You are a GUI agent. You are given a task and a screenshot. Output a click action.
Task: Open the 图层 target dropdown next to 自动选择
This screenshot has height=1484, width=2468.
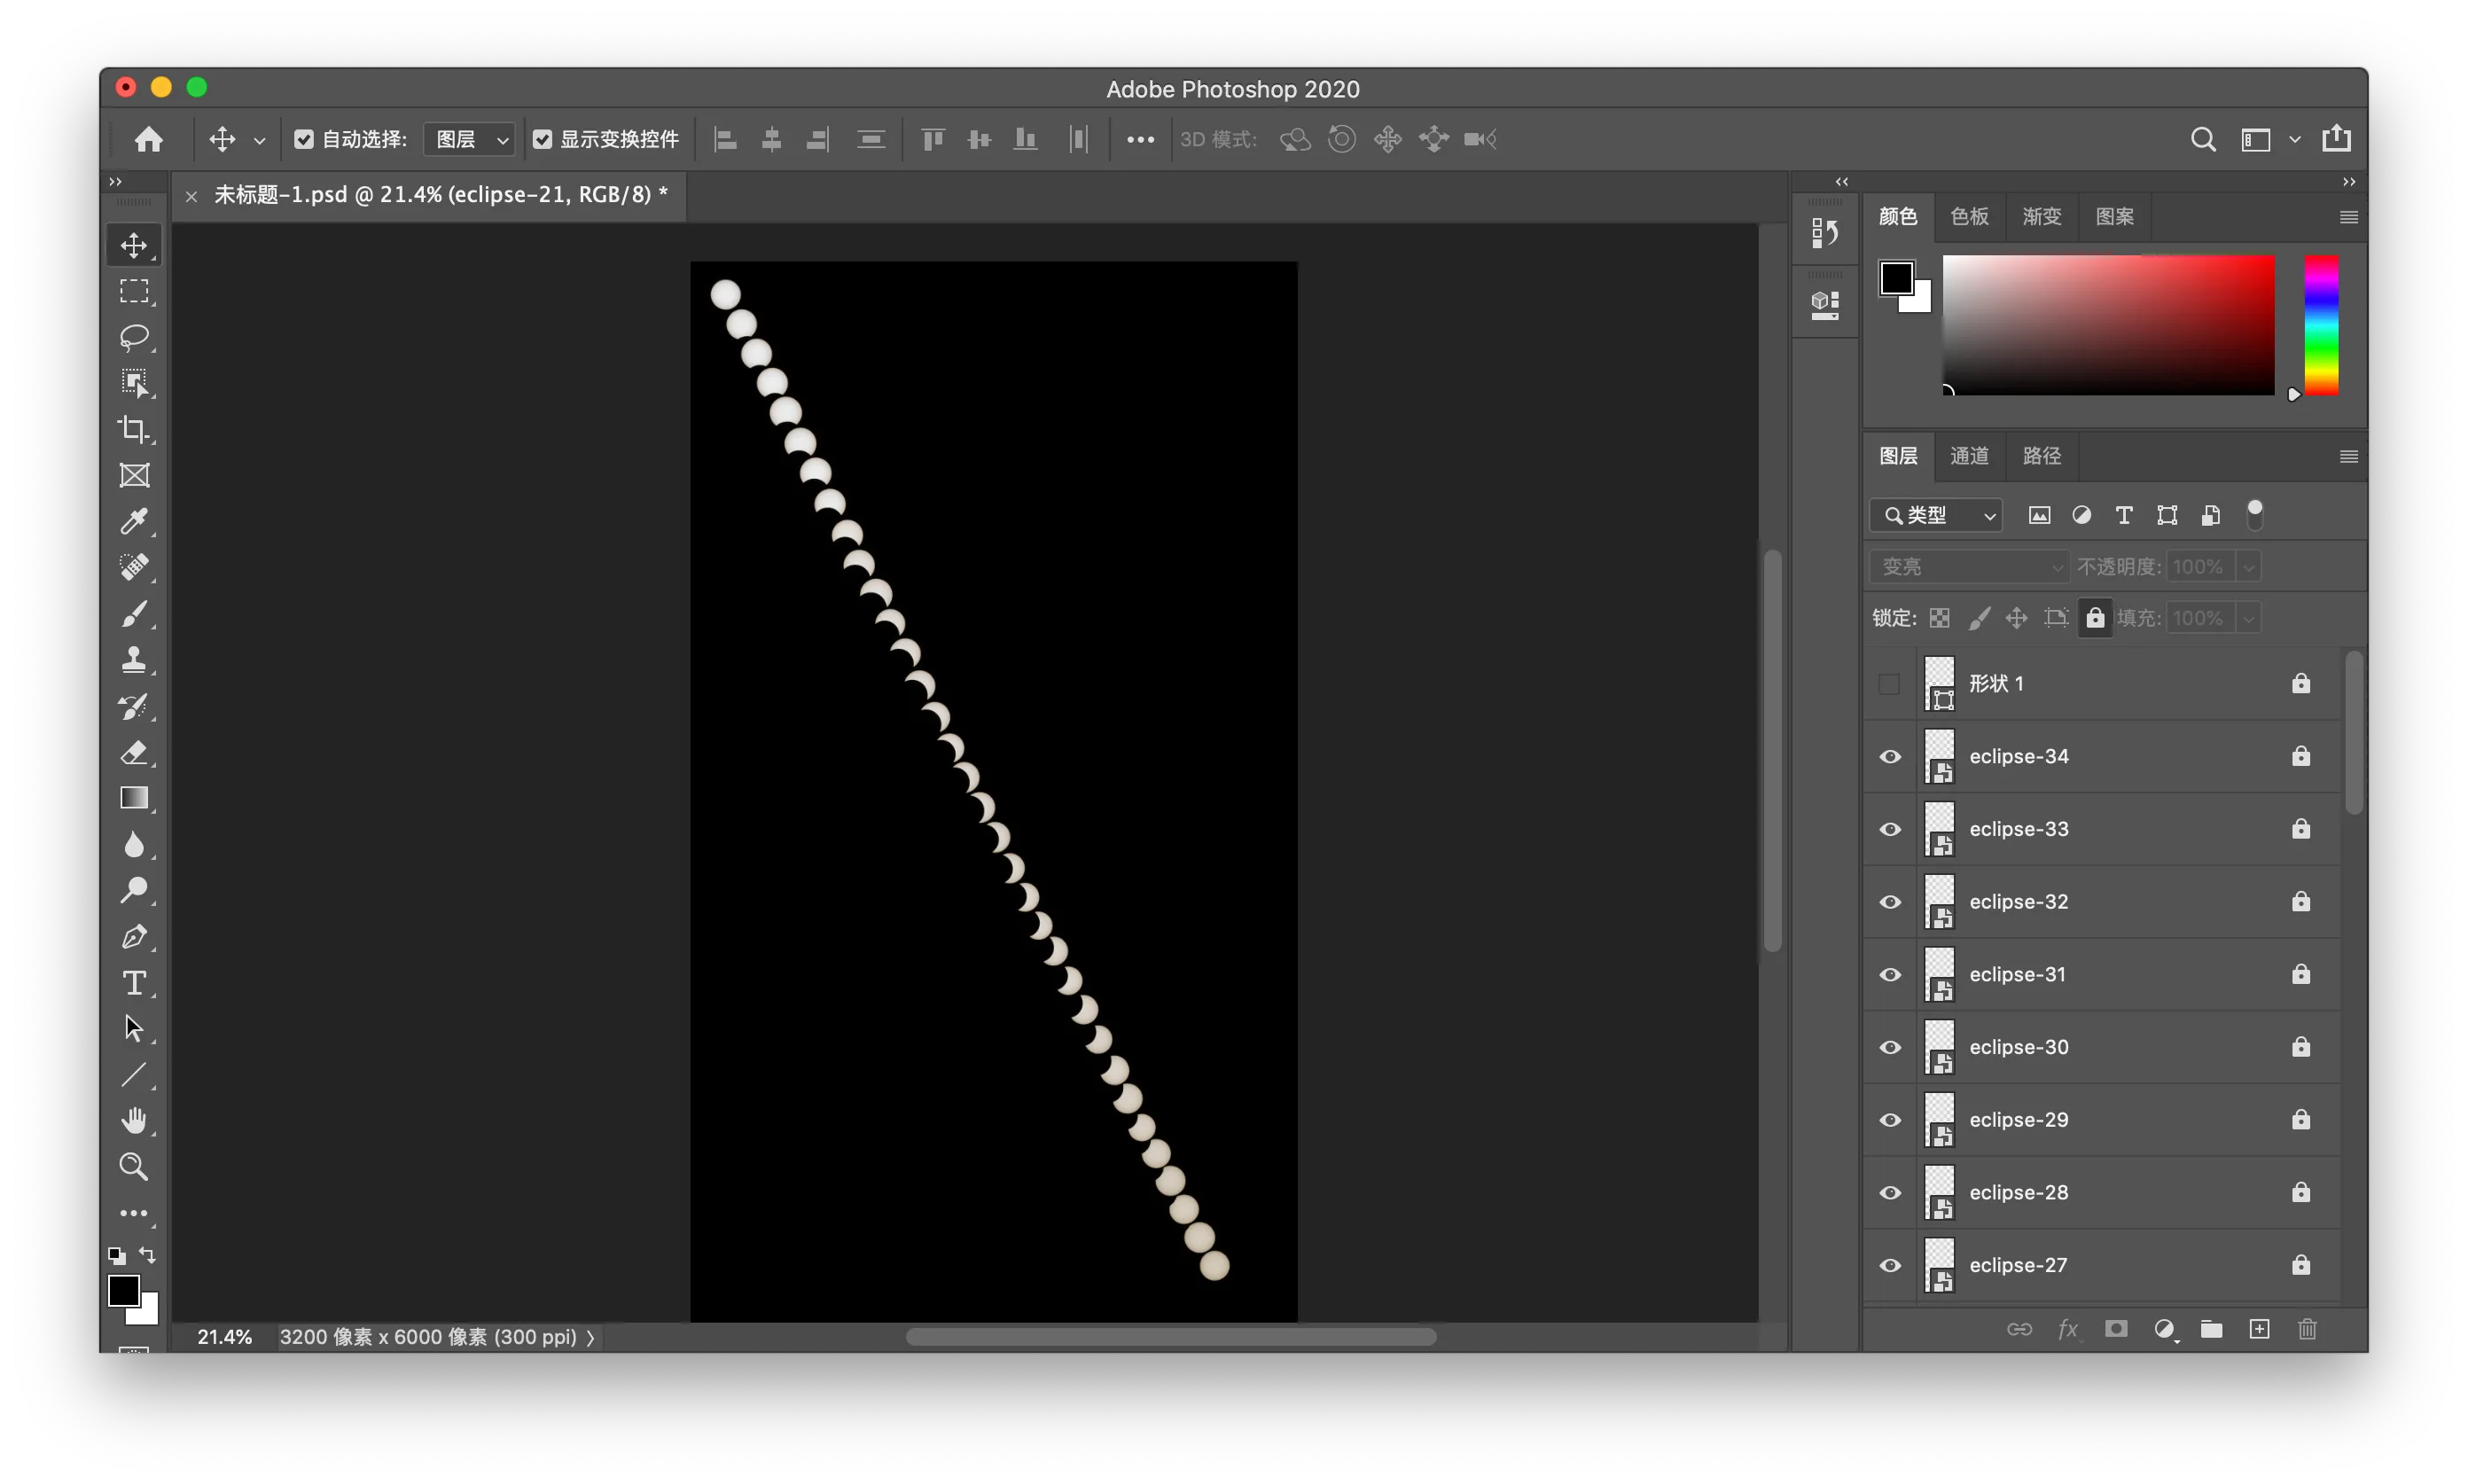click(x=468, y=139)
